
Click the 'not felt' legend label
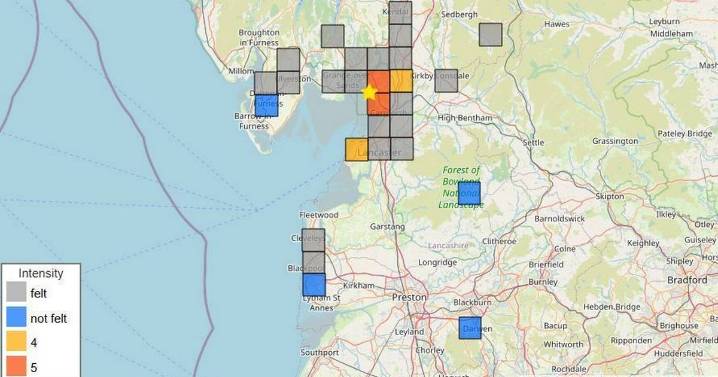point(49,318)
